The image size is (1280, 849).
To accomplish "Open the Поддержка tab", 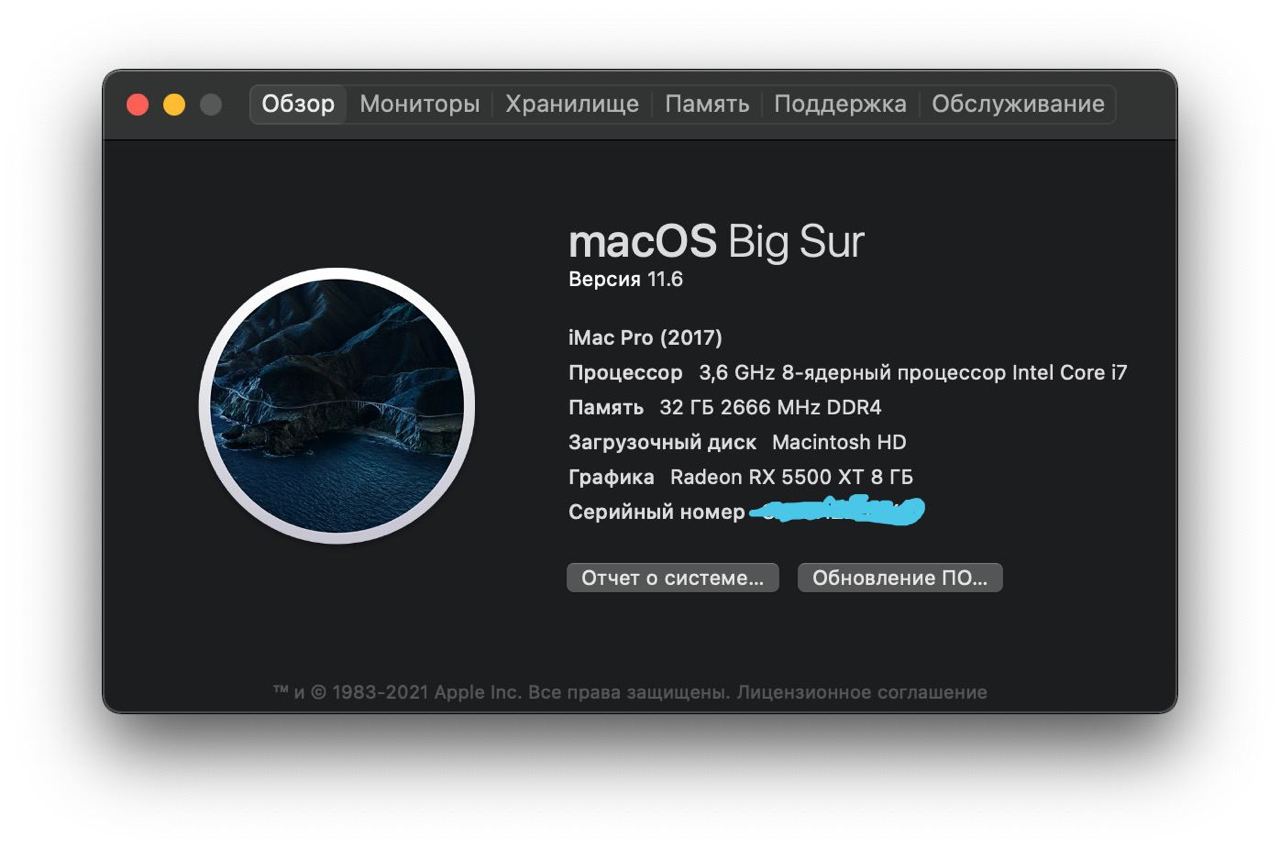I will (840, 104).
